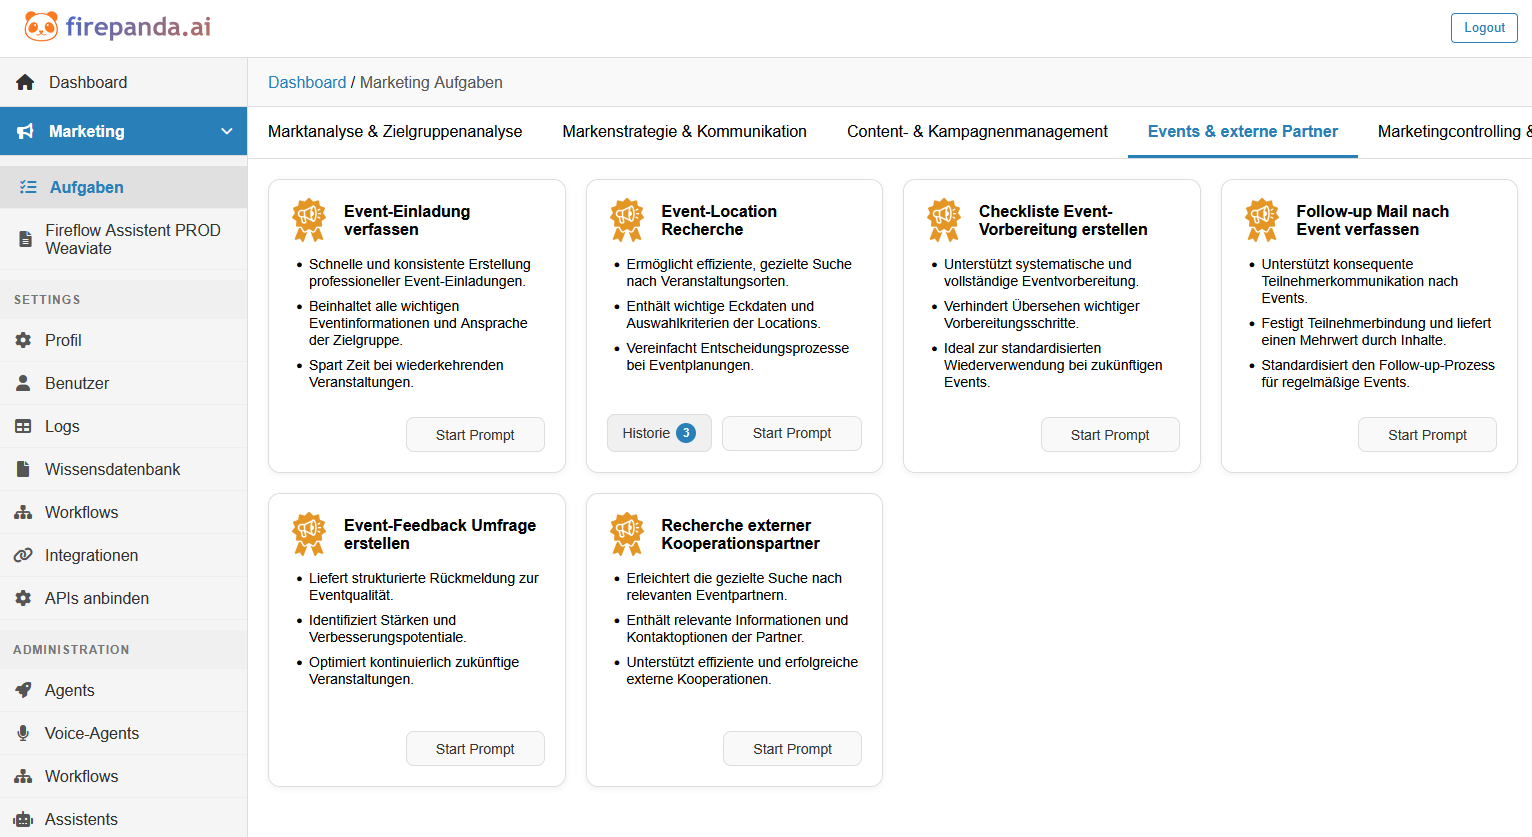Image resolution: width=1532 pixels, height=837 pixels.
Task: Switch to Marktanalyse & Zielgruppenanalyse tab
Action: click(395, 131)
